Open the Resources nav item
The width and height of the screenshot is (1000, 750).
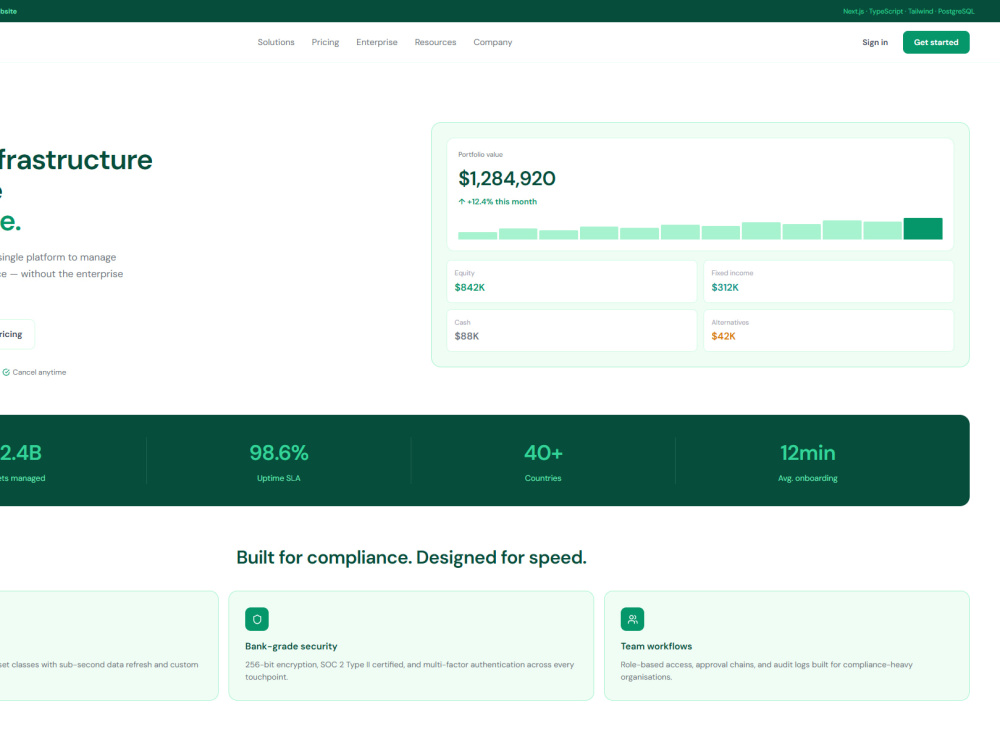435,42
